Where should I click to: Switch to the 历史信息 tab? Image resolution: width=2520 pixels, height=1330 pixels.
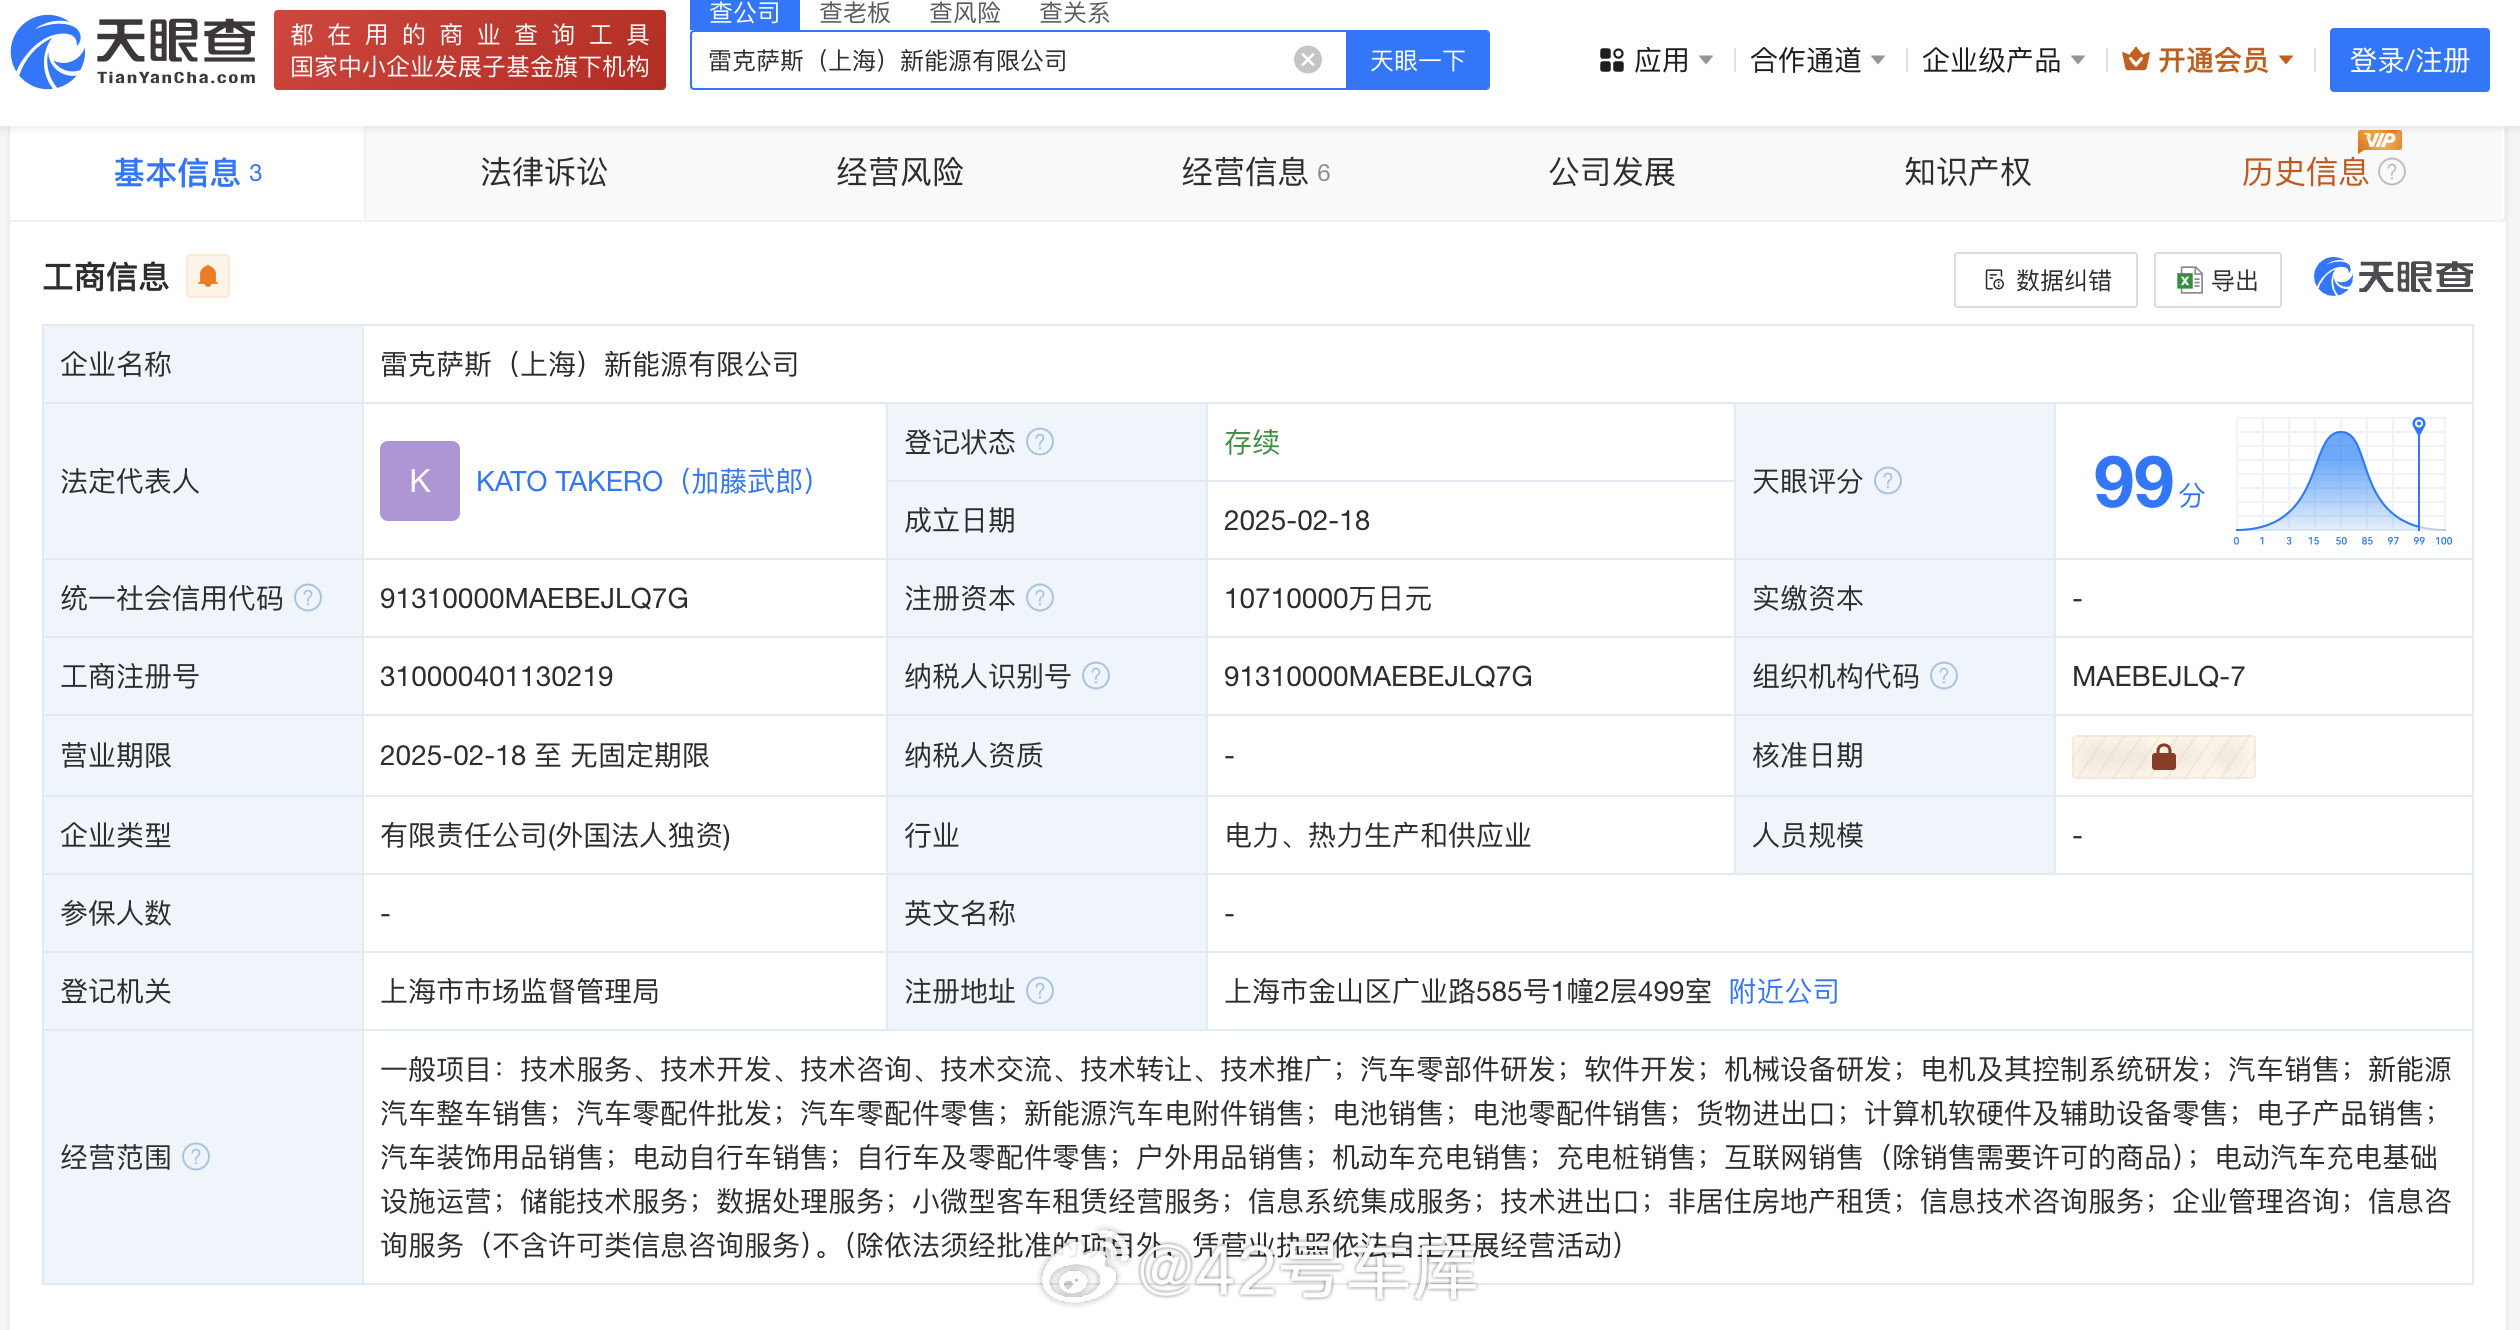(2305, 173)
